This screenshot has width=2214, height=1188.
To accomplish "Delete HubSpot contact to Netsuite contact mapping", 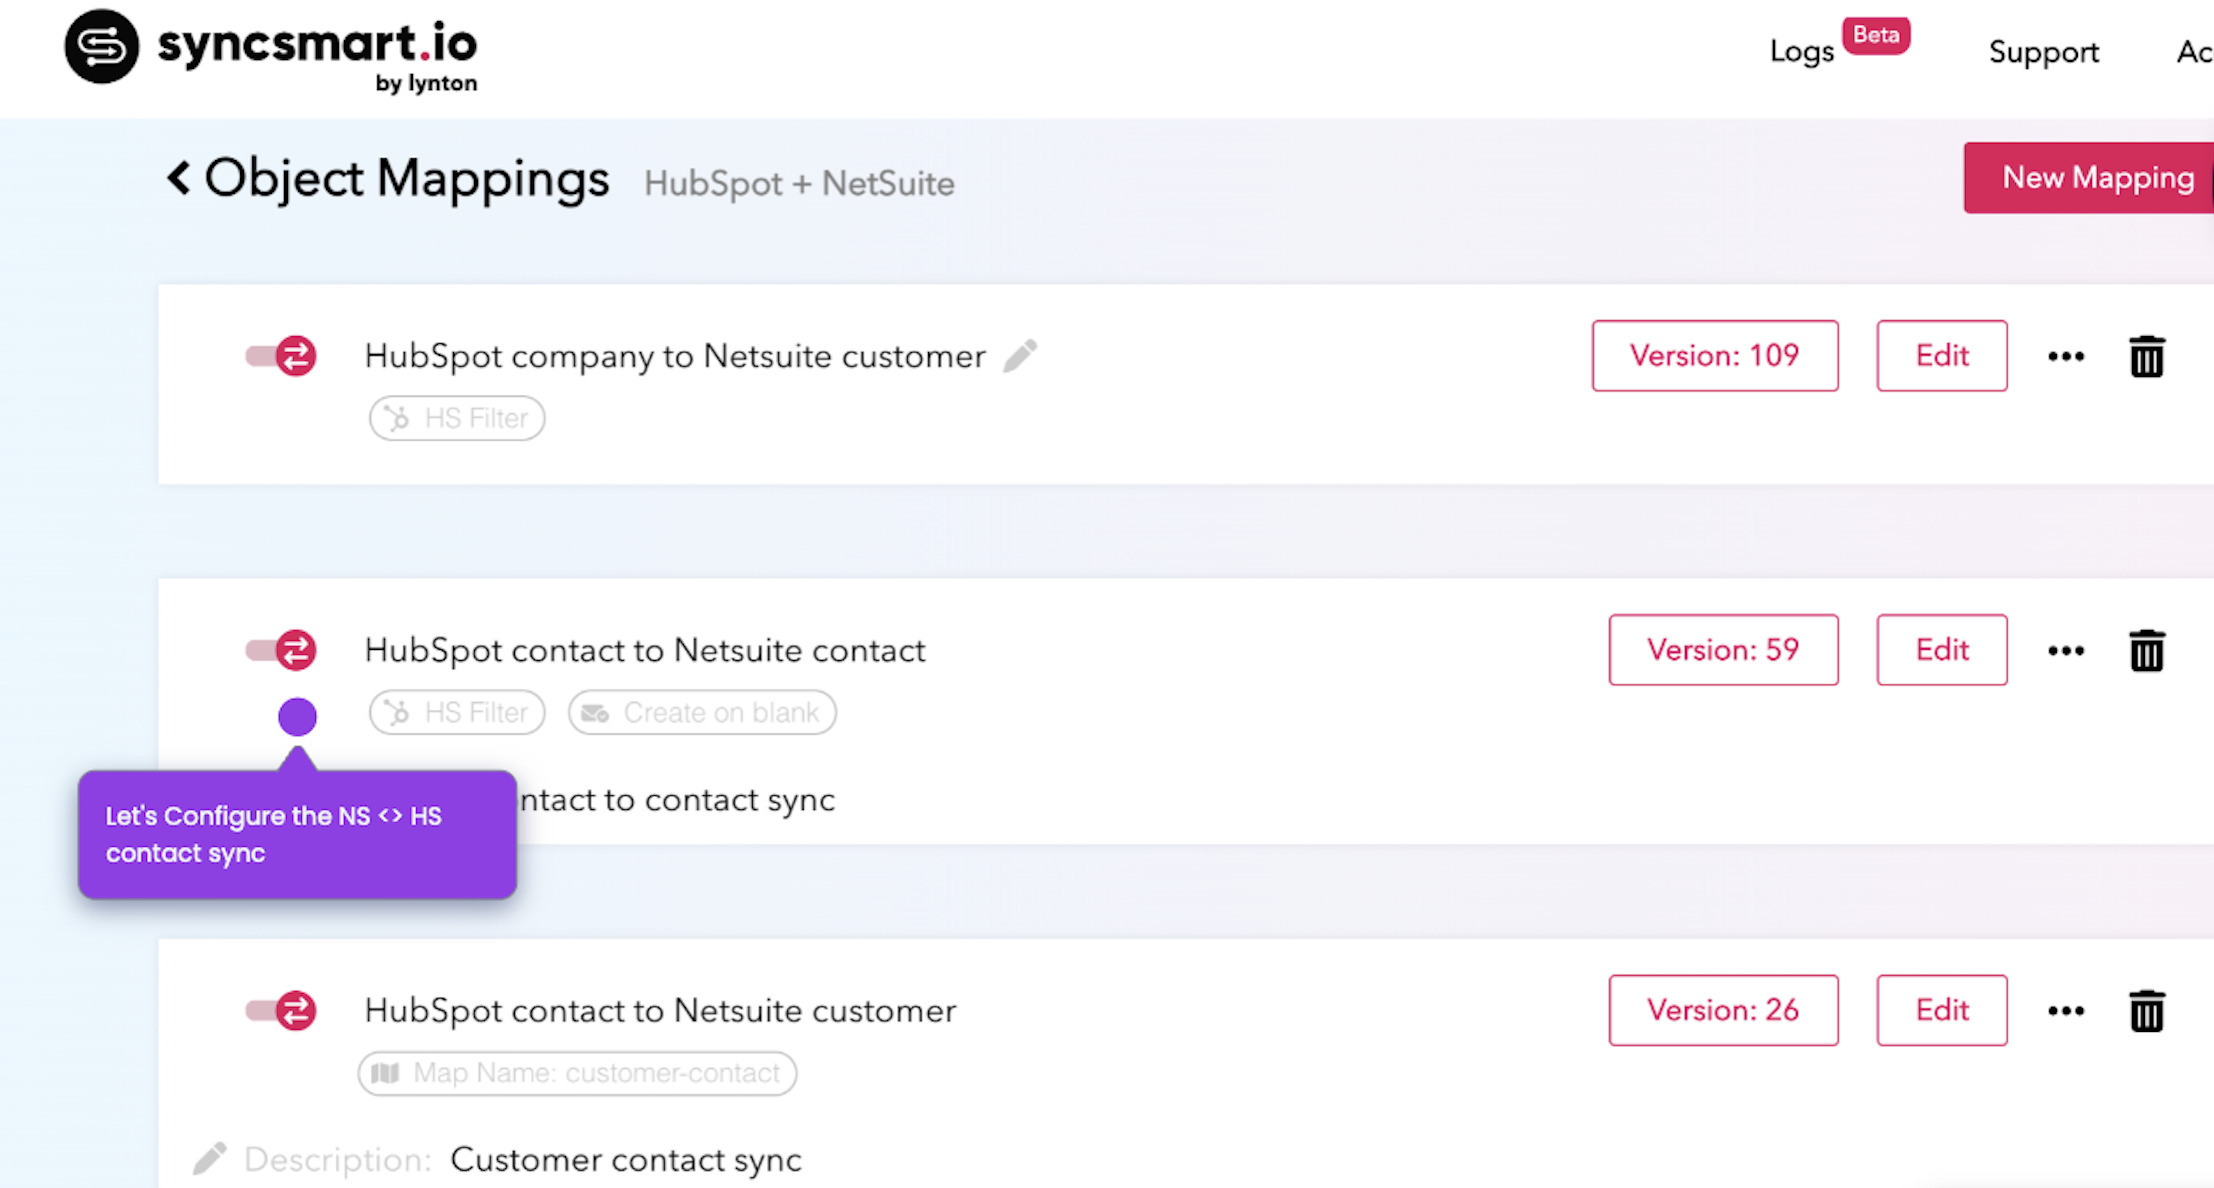I will coord(2146,651).
